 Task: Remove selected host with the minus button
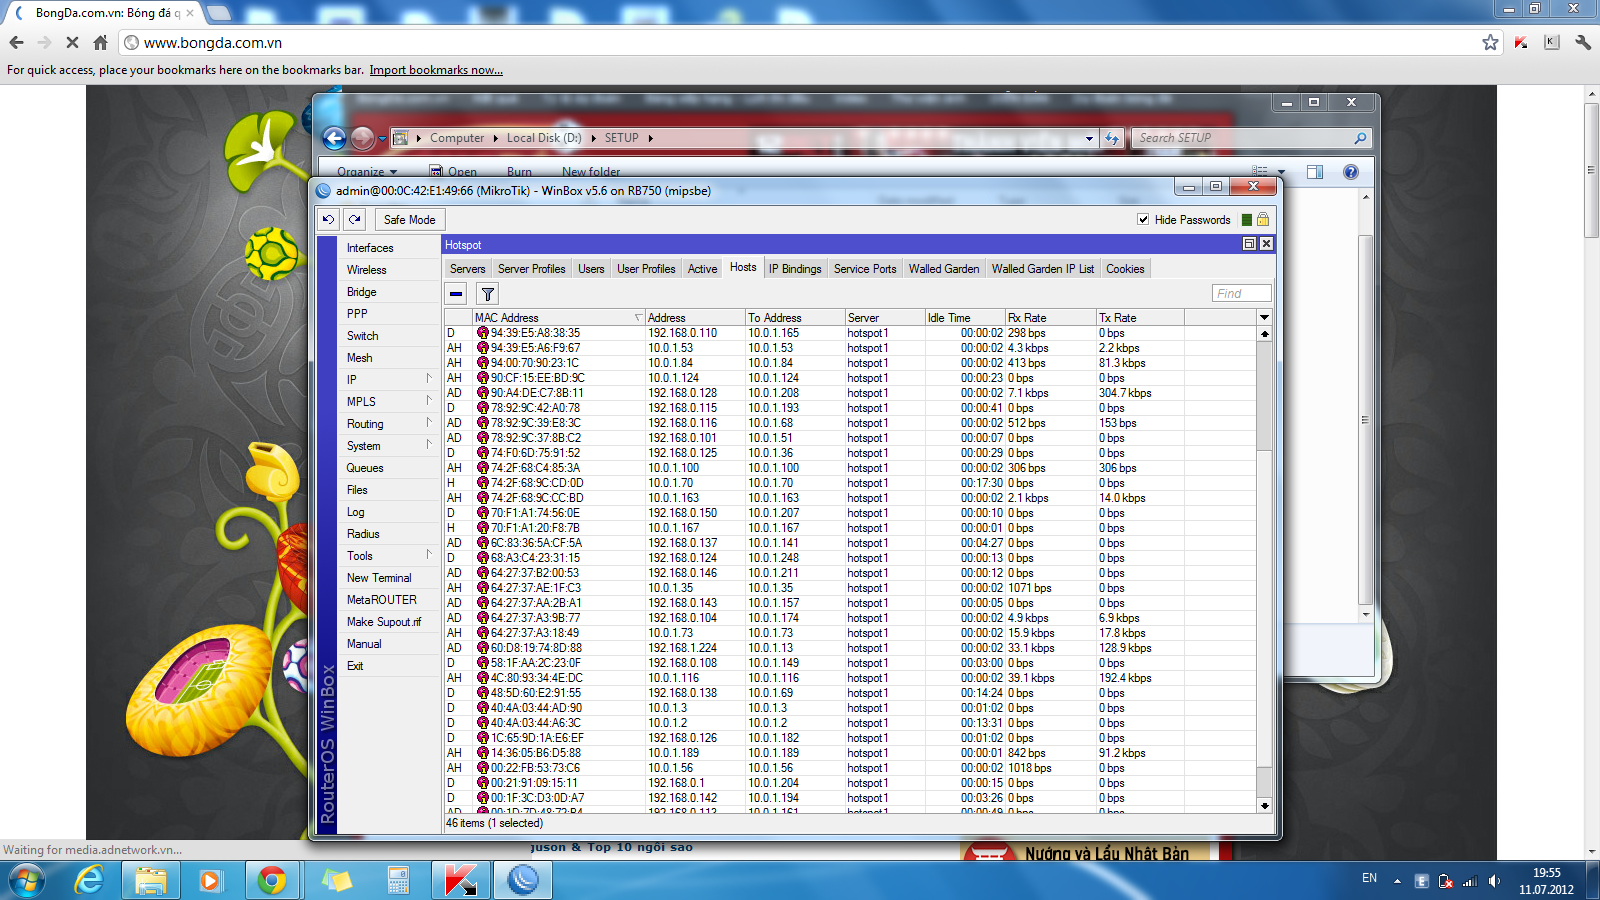456,294
